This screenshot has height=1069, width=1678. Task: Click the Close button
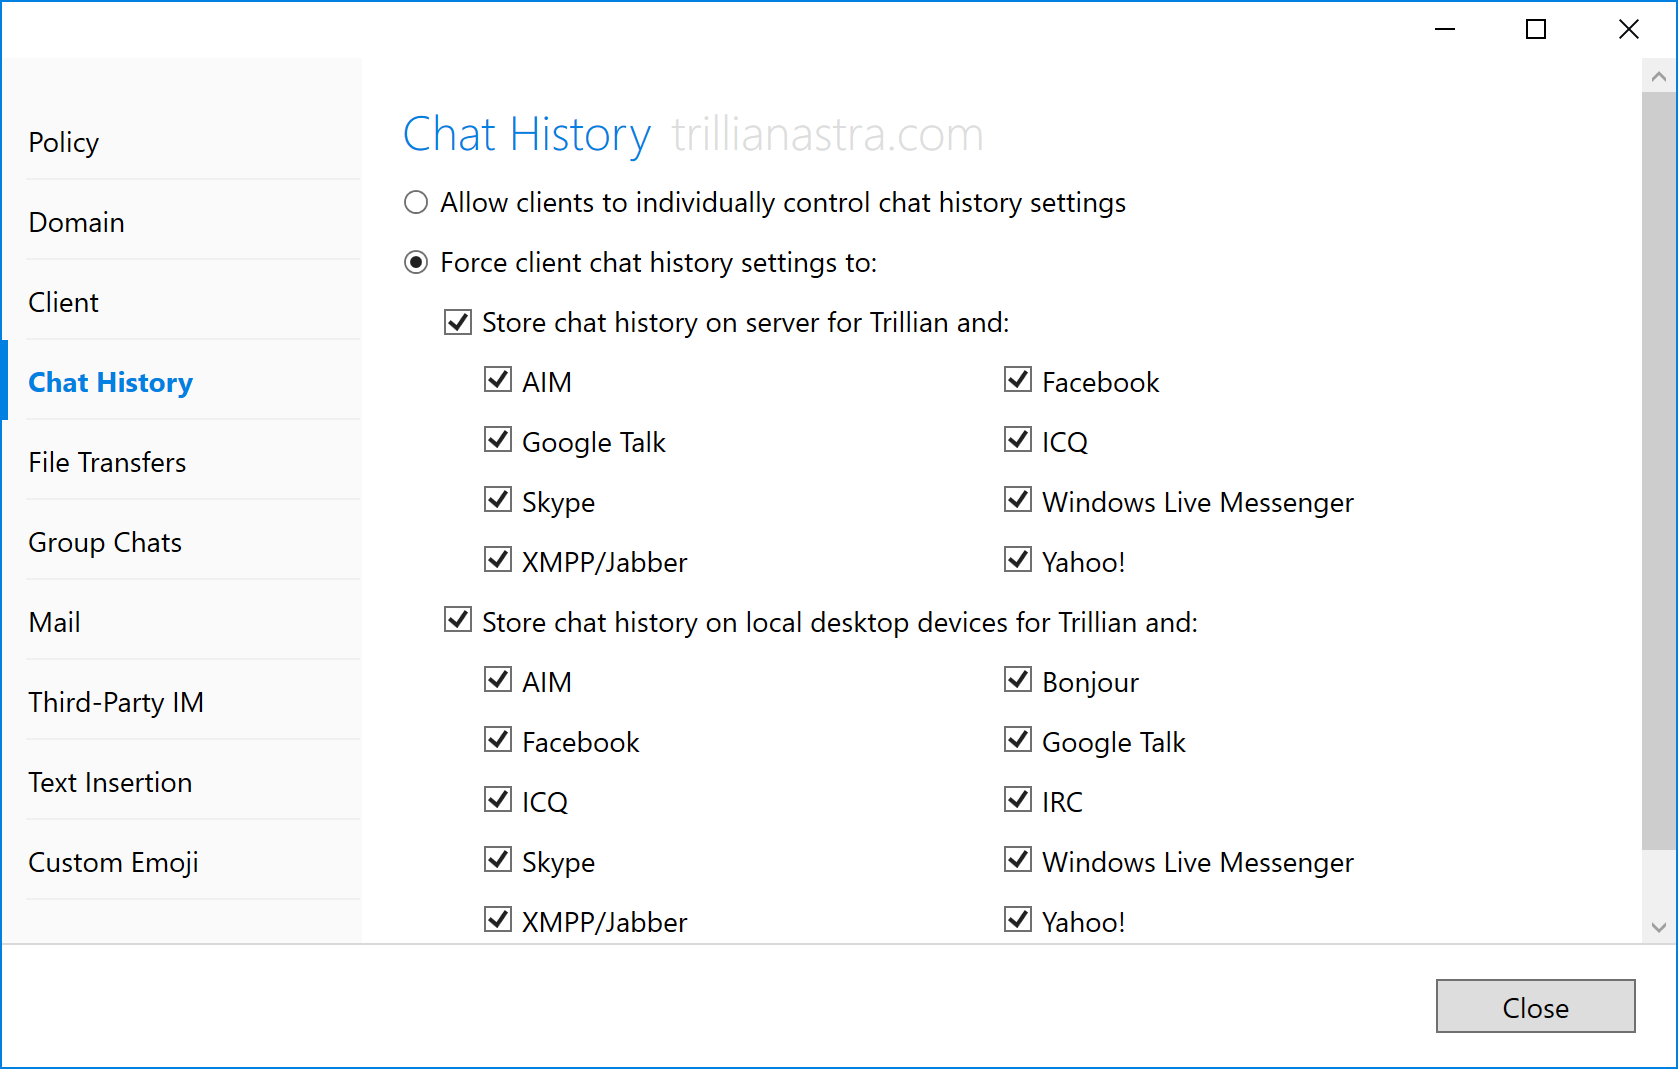[1535, 1006]
